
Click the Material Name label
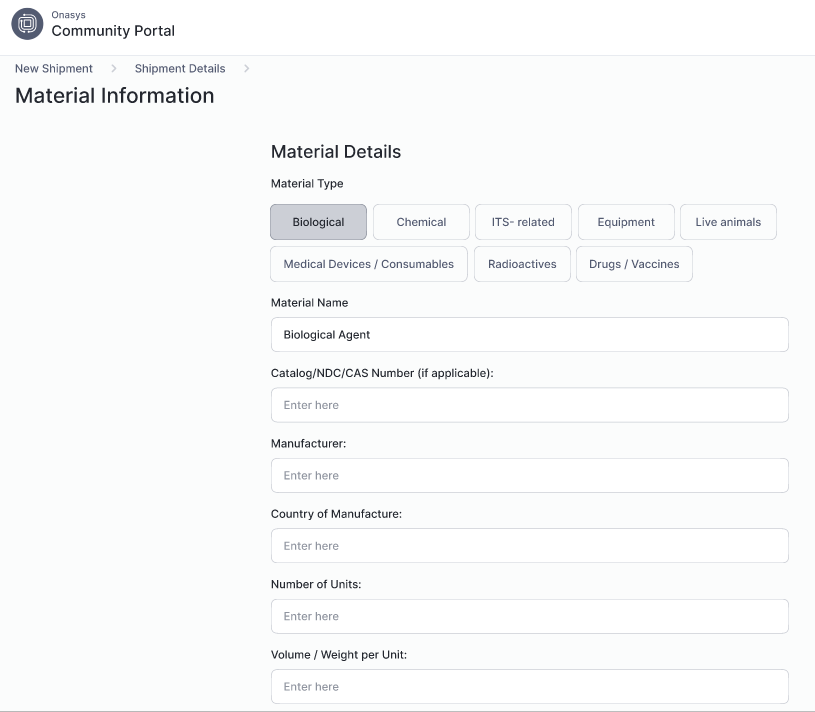pyautogui.click(x=309, y=302)
